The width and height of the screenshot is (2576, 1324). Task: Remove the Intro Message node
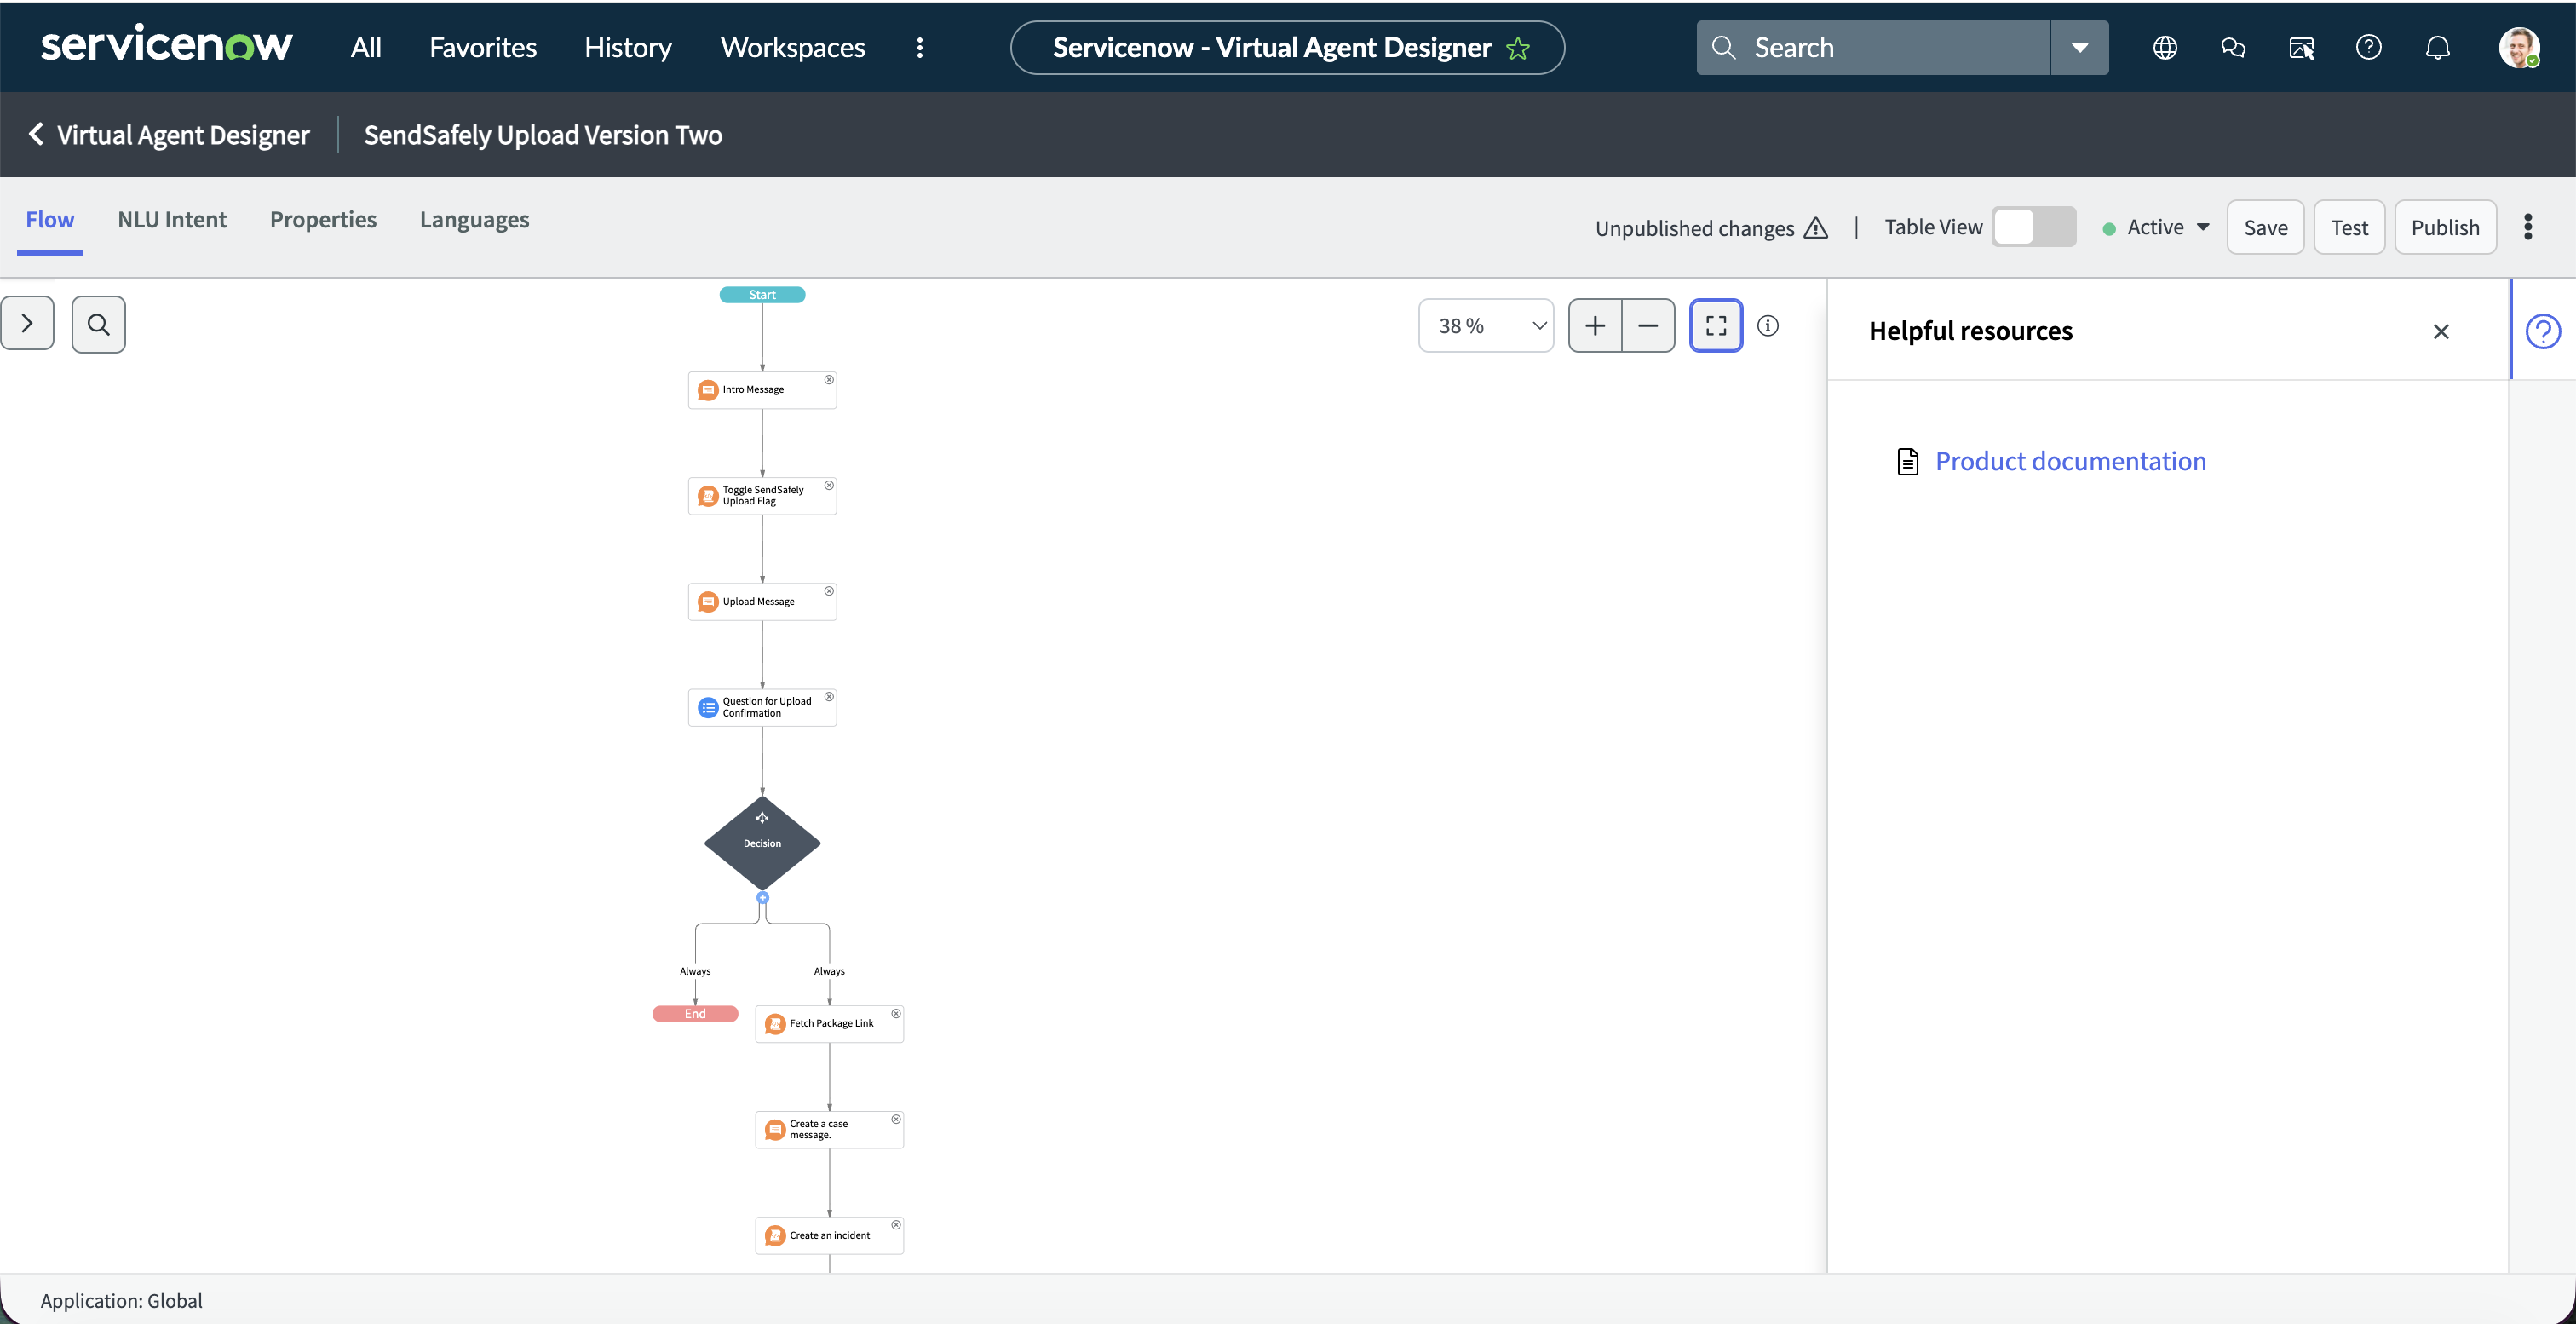(829, 380)
